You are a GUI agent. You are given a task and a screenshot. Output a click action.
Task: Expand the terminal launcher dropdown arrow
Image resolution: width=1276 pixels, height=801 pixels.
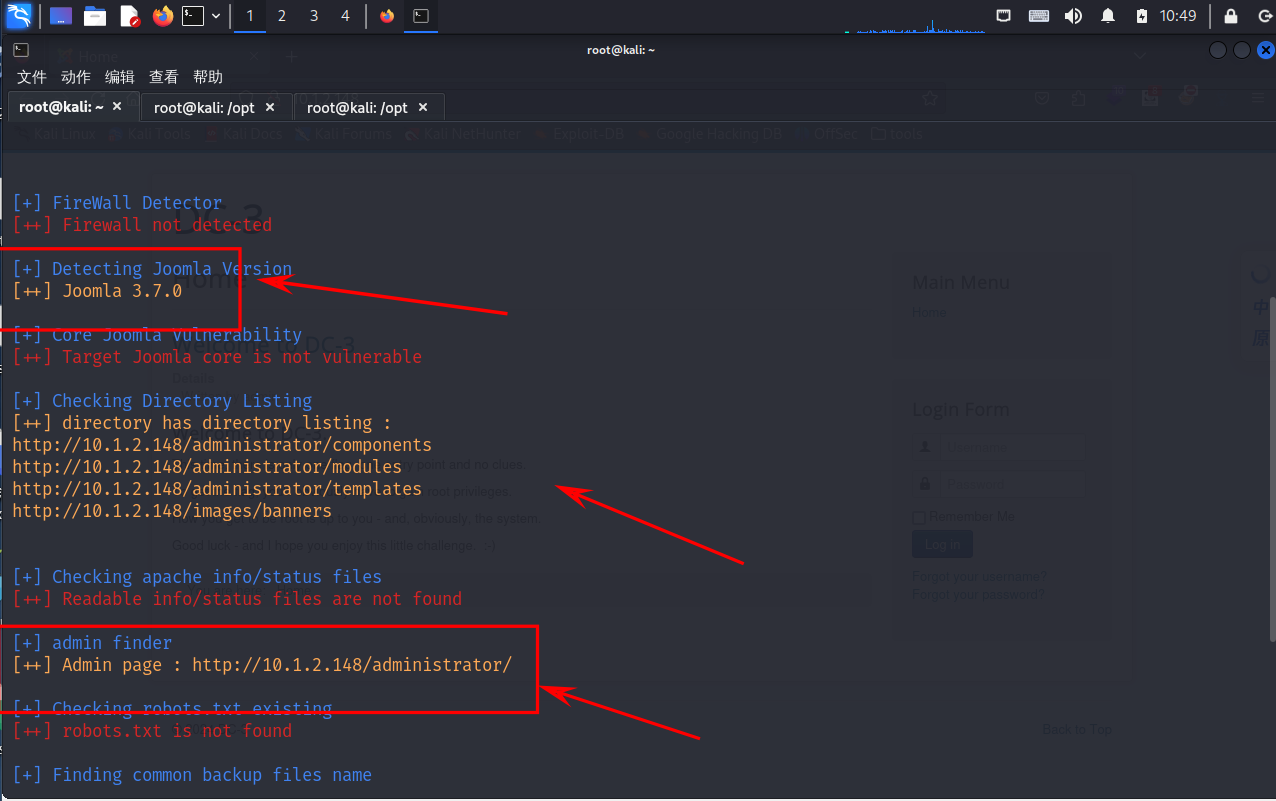click(x=216, y=16)
